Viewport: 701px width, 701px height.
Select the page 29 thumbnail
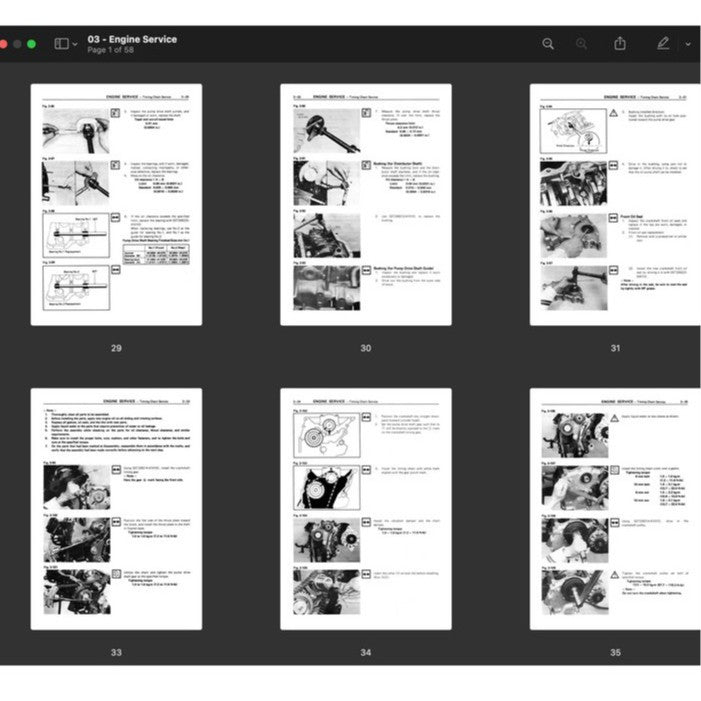pos(116,204)
